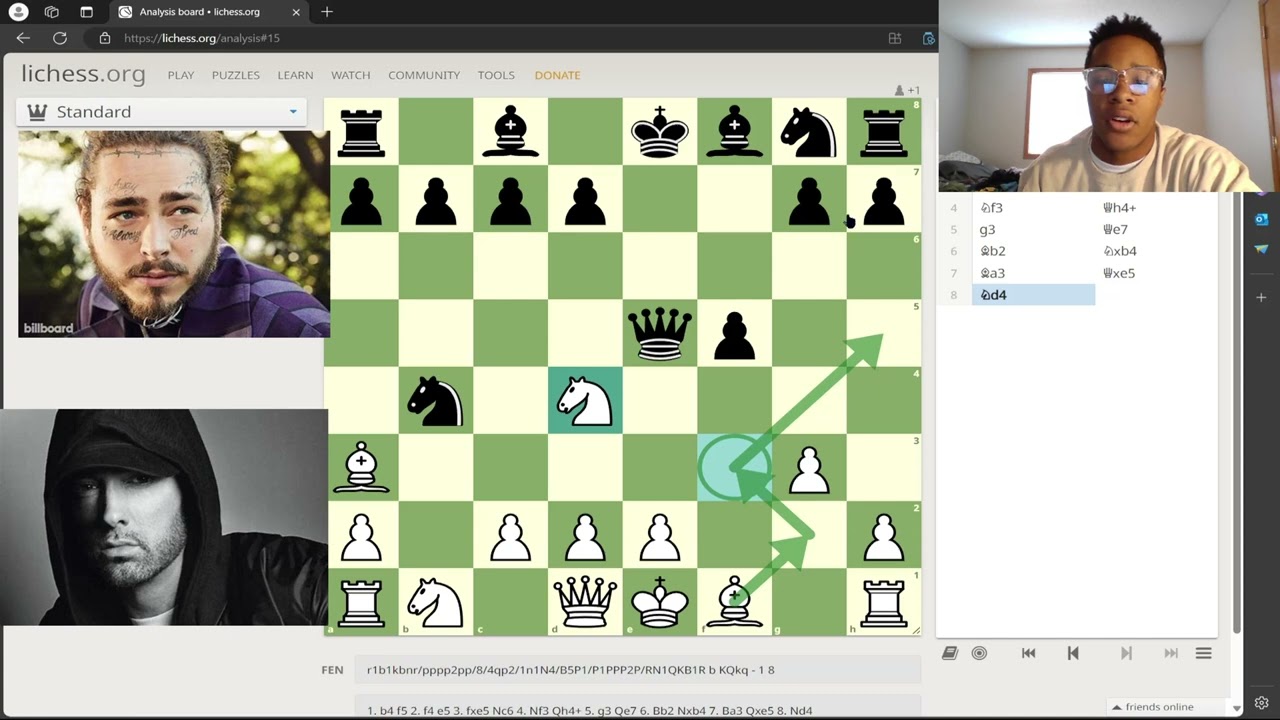
Task: Go to move Bb2 in list
Action: (x=1033, y=251)
